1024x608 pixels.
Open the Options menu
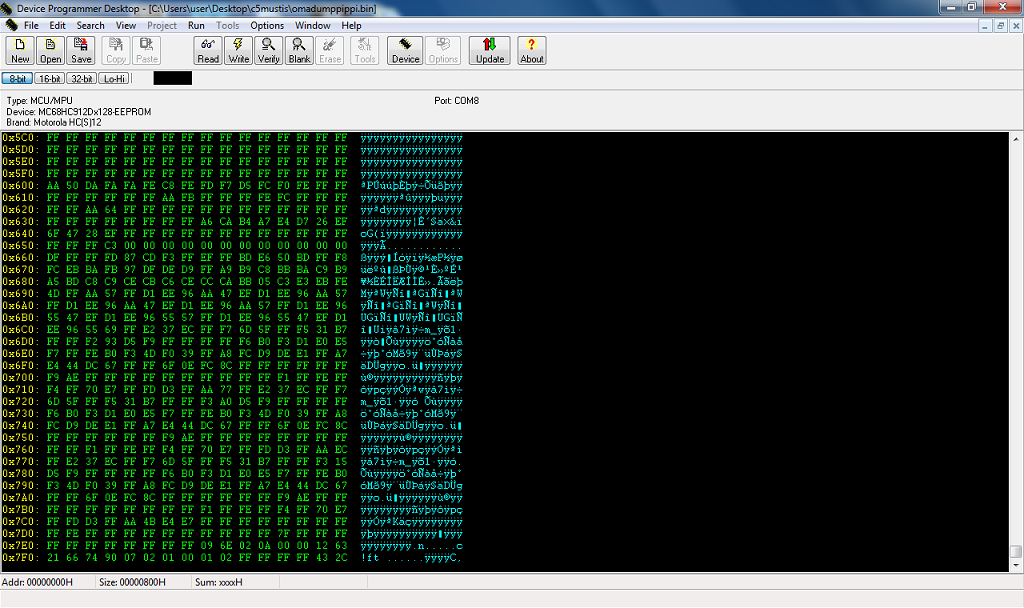[x=267, y=25]
